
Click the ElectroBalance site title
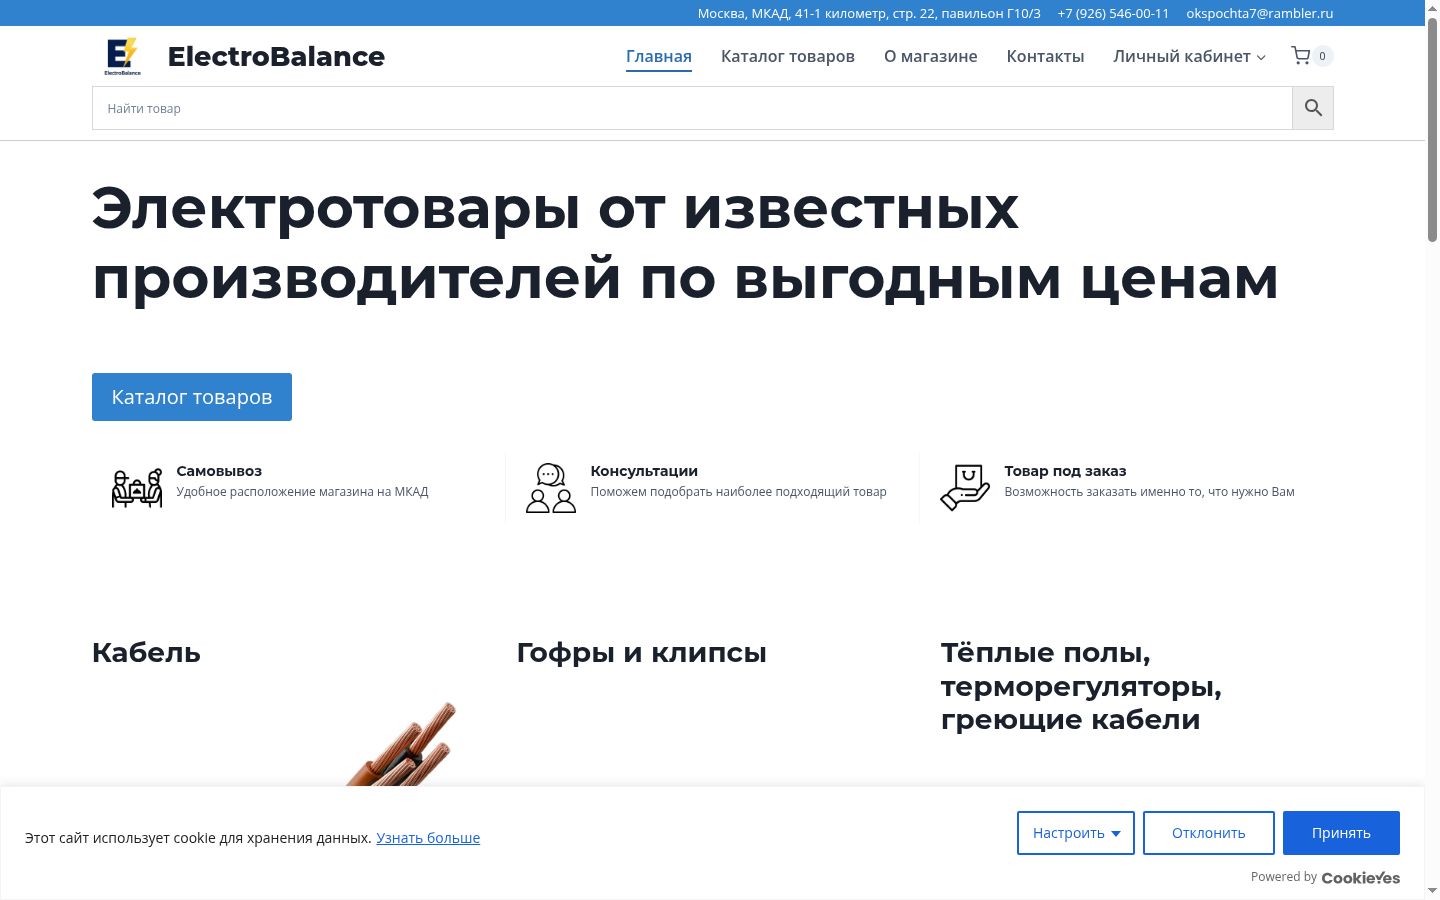pyautogui.click(x=276, y=57)
